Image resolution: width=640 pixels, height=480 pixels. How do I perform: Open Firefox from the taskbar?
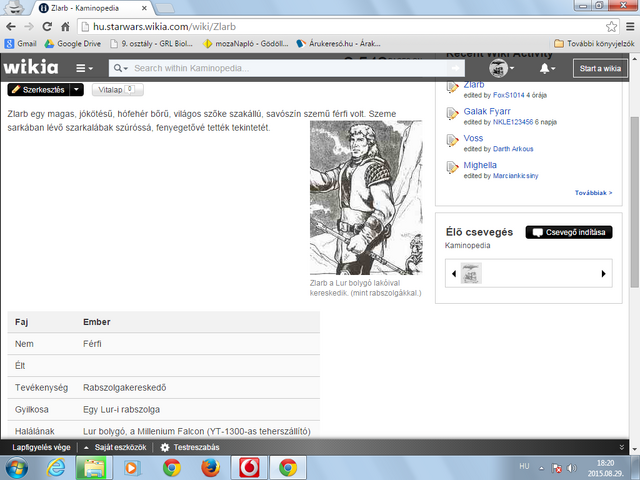click(x=211, y=468)
